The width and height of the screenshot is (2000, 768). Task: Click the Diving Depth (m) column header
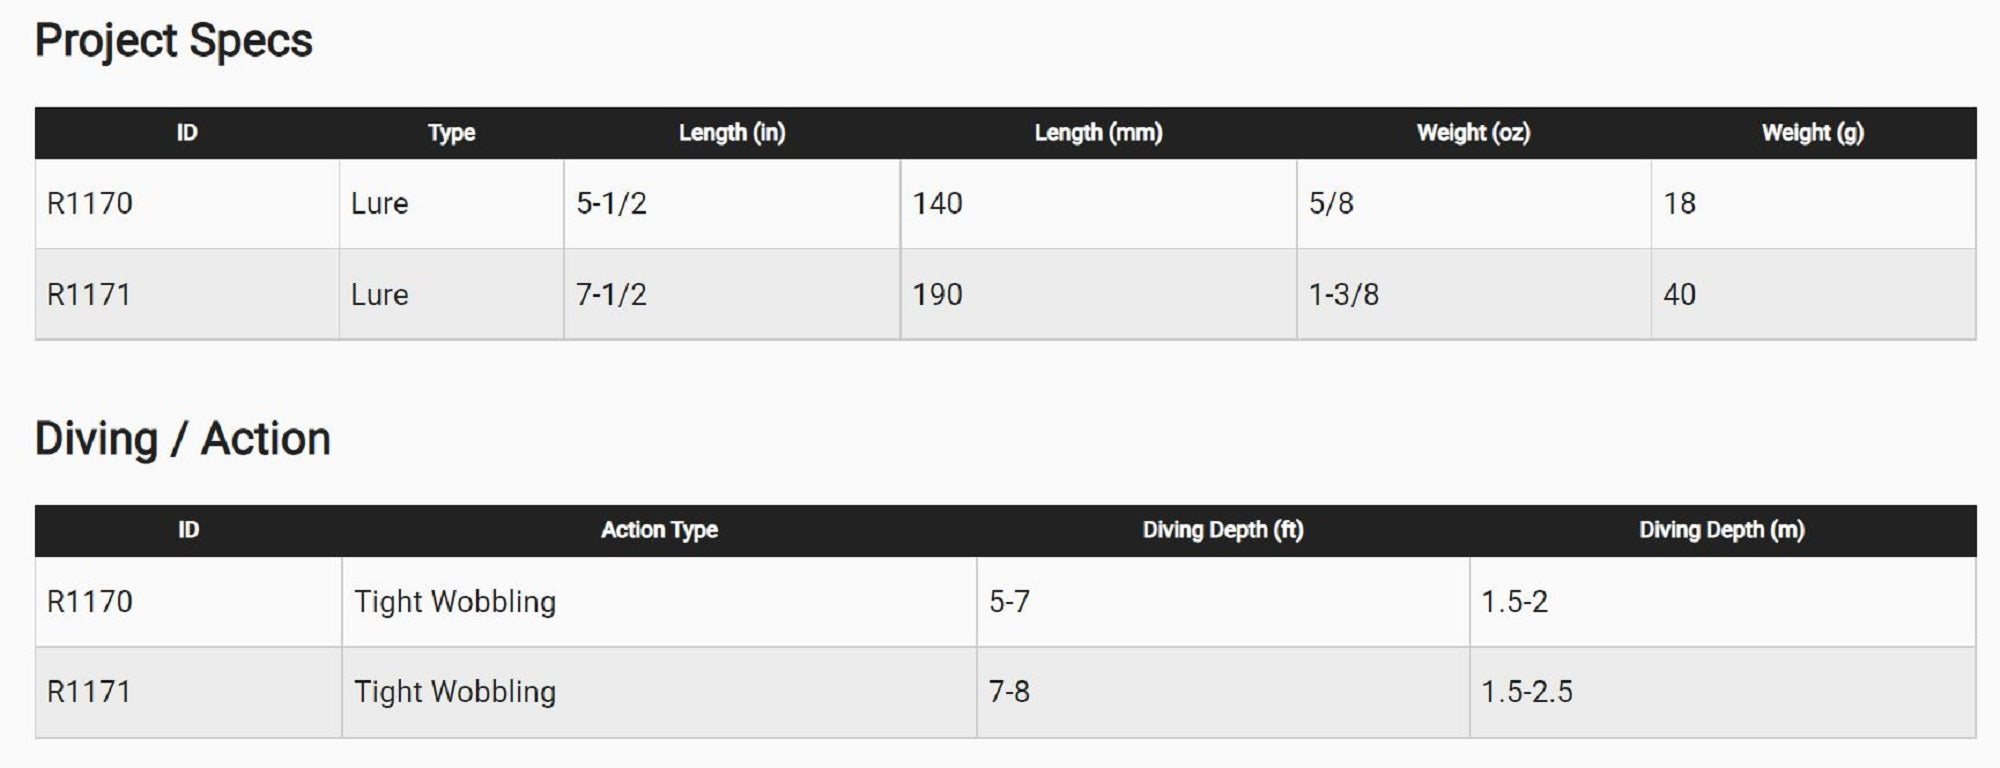point(1721,530)
